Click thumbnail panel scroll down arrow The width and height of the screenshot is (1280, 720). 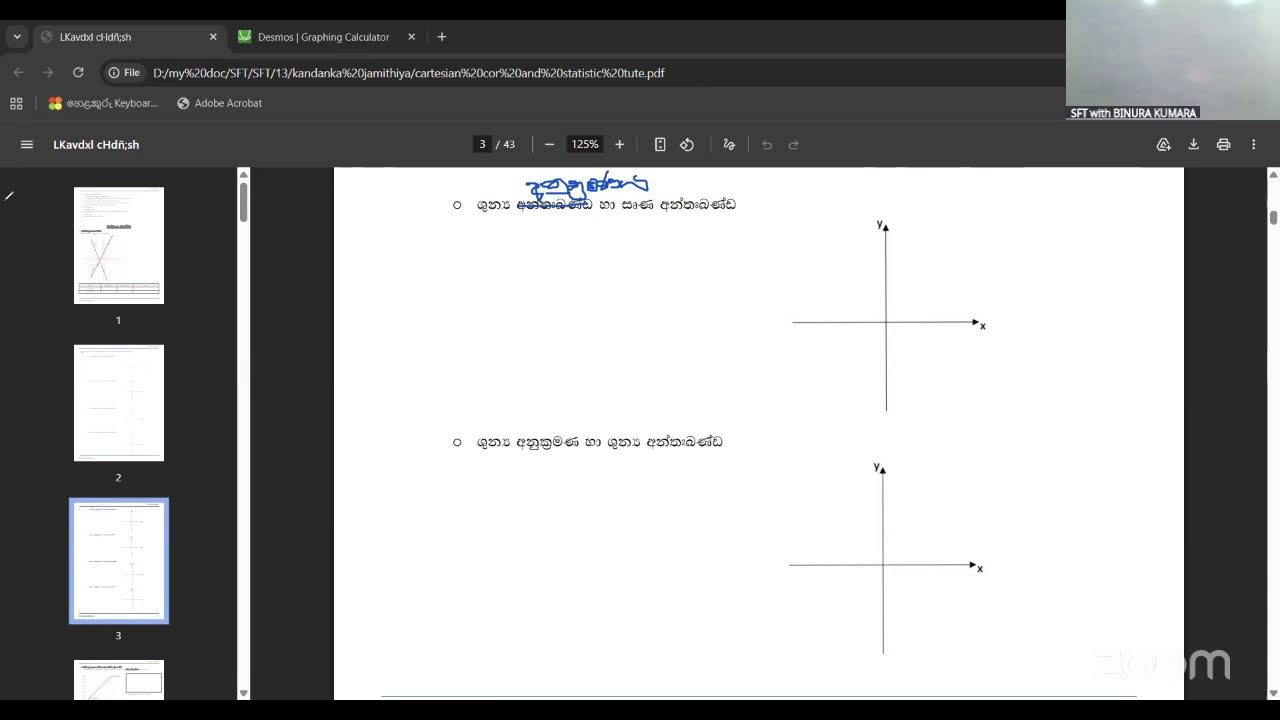point(243,693)
